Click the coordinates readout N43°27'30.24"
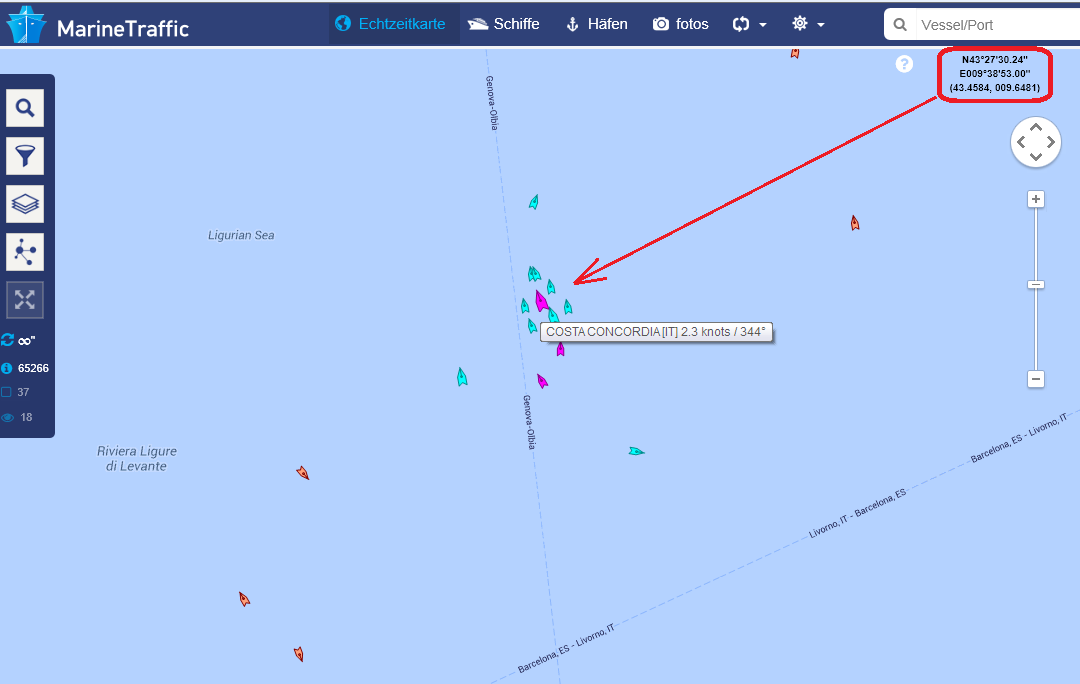Viewport: 1080px width, 684px height. tap(995, 60)
